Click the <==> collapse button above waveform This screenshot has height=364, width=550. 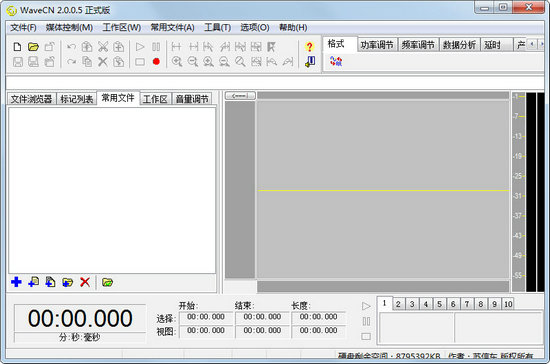(240, 96)
